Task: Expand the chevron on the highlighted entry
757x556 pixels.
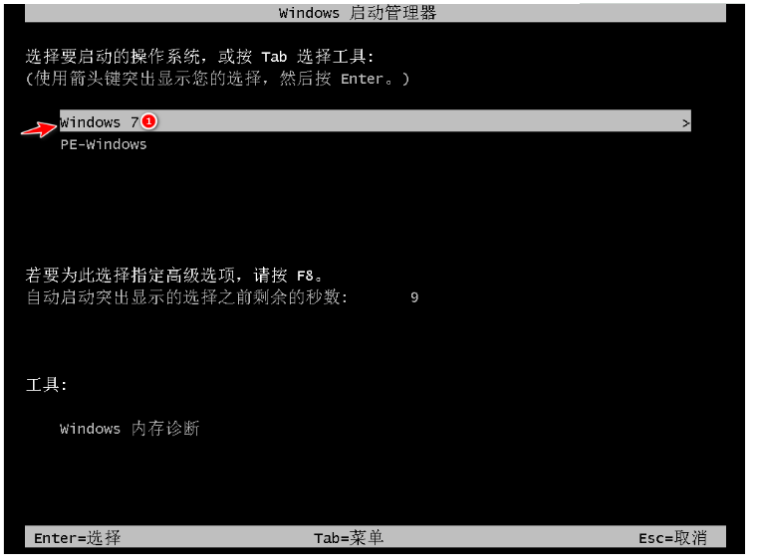Action: pos(685,123)
